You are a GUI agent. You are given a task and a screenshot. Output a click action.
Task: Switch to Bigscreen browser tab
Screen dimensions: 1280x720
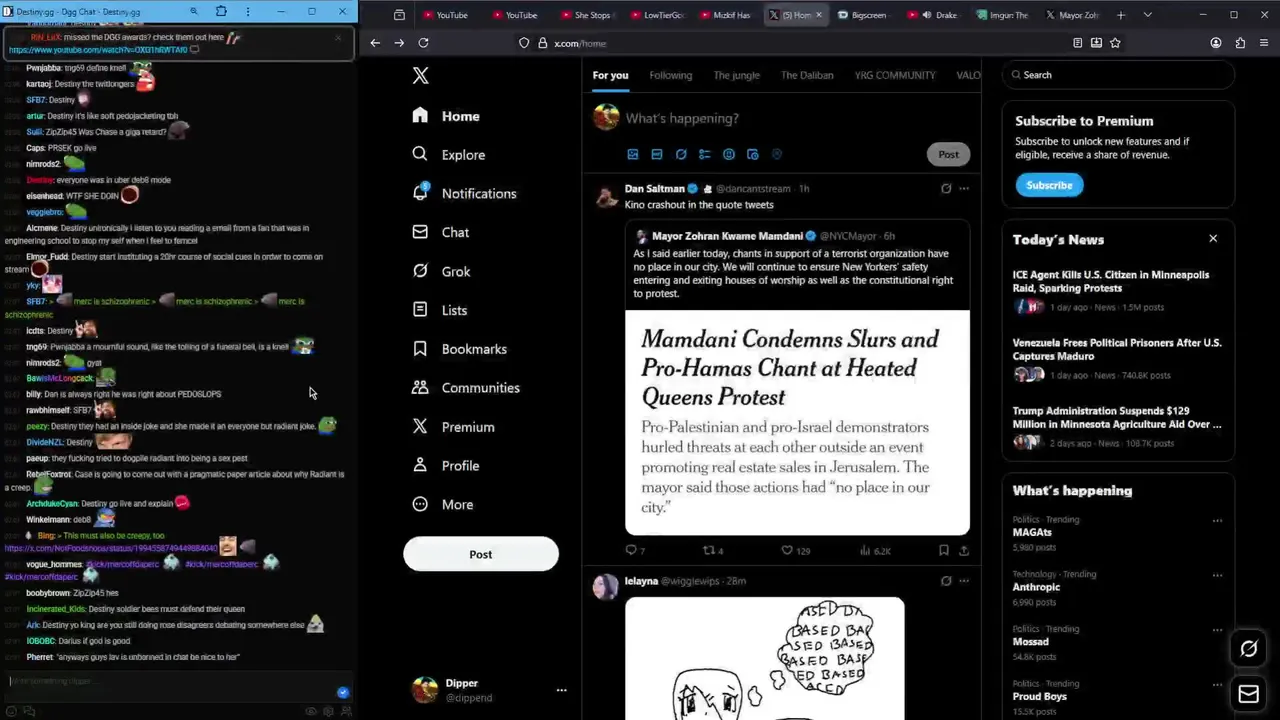pyautogui.click(x=862, y=15)
